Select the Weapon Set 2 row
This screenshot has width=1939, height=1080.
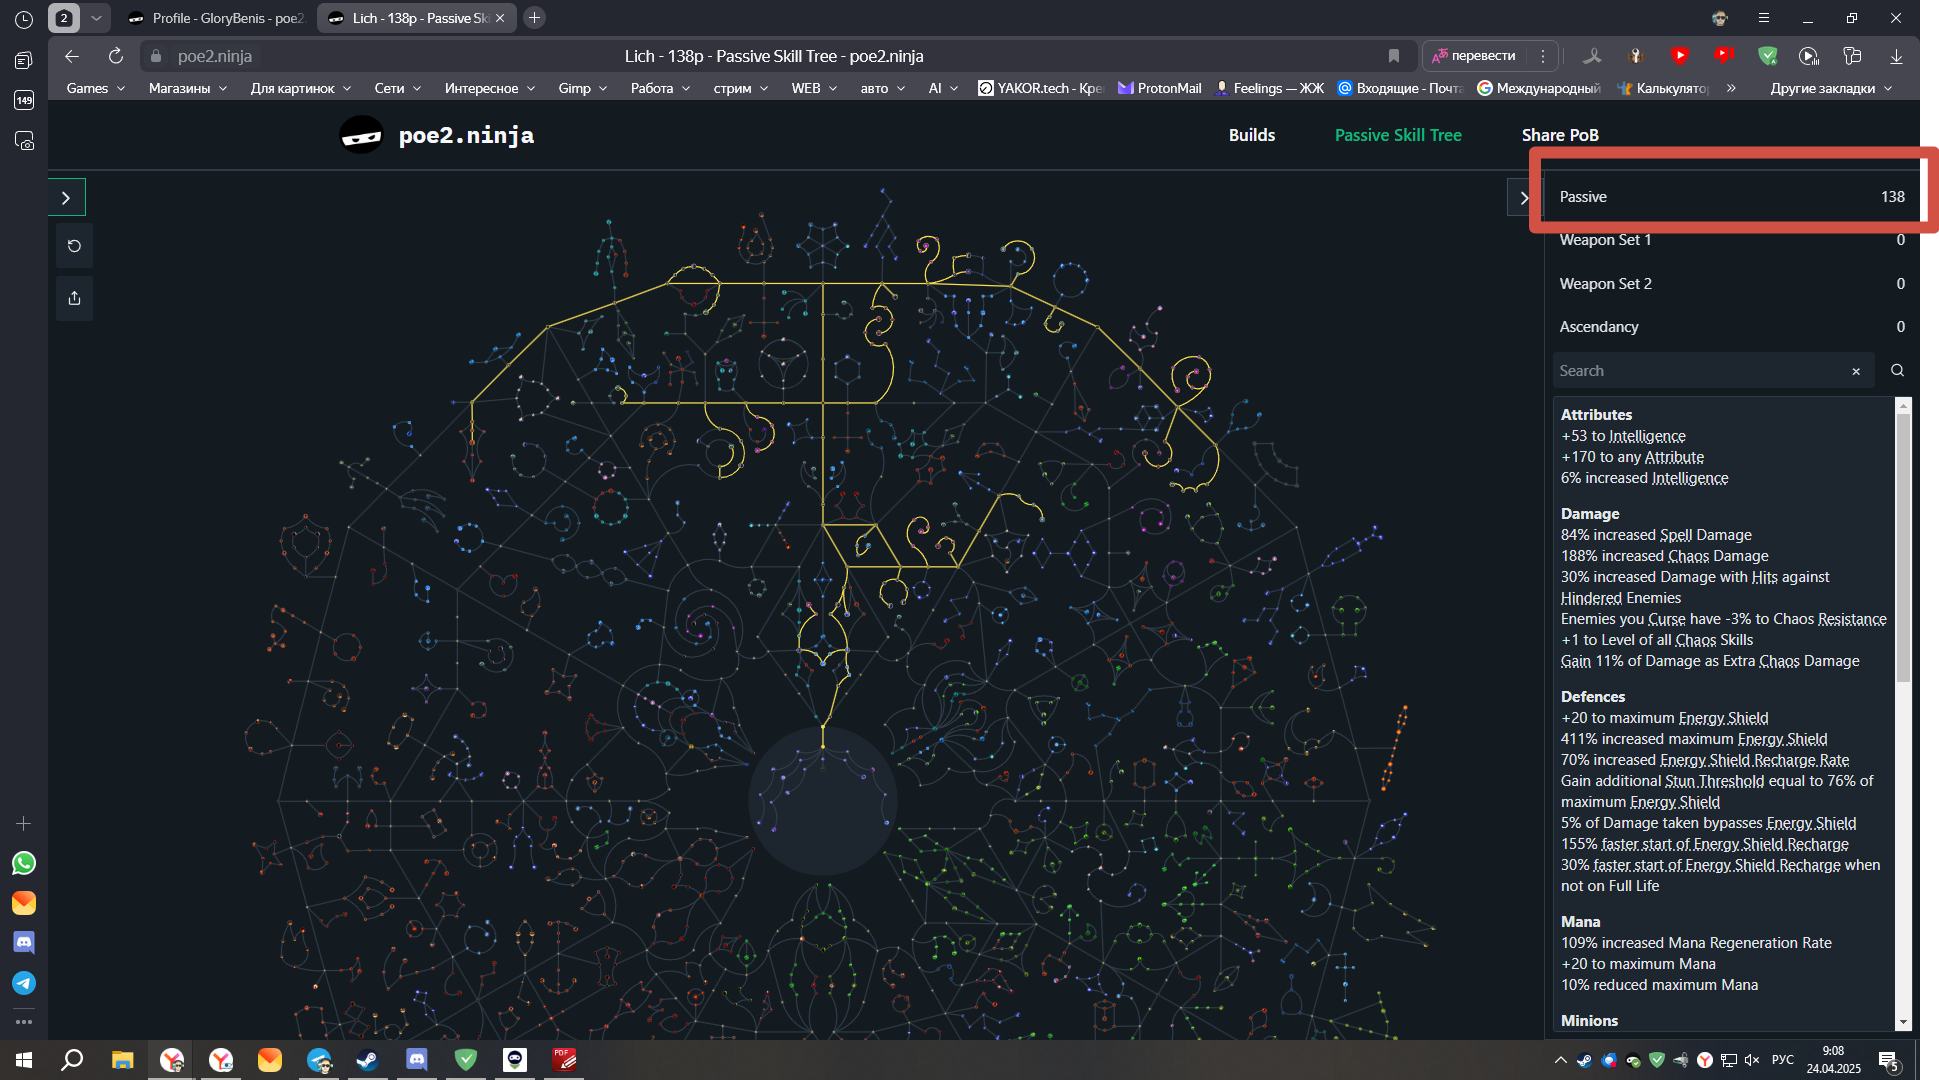1732,284
